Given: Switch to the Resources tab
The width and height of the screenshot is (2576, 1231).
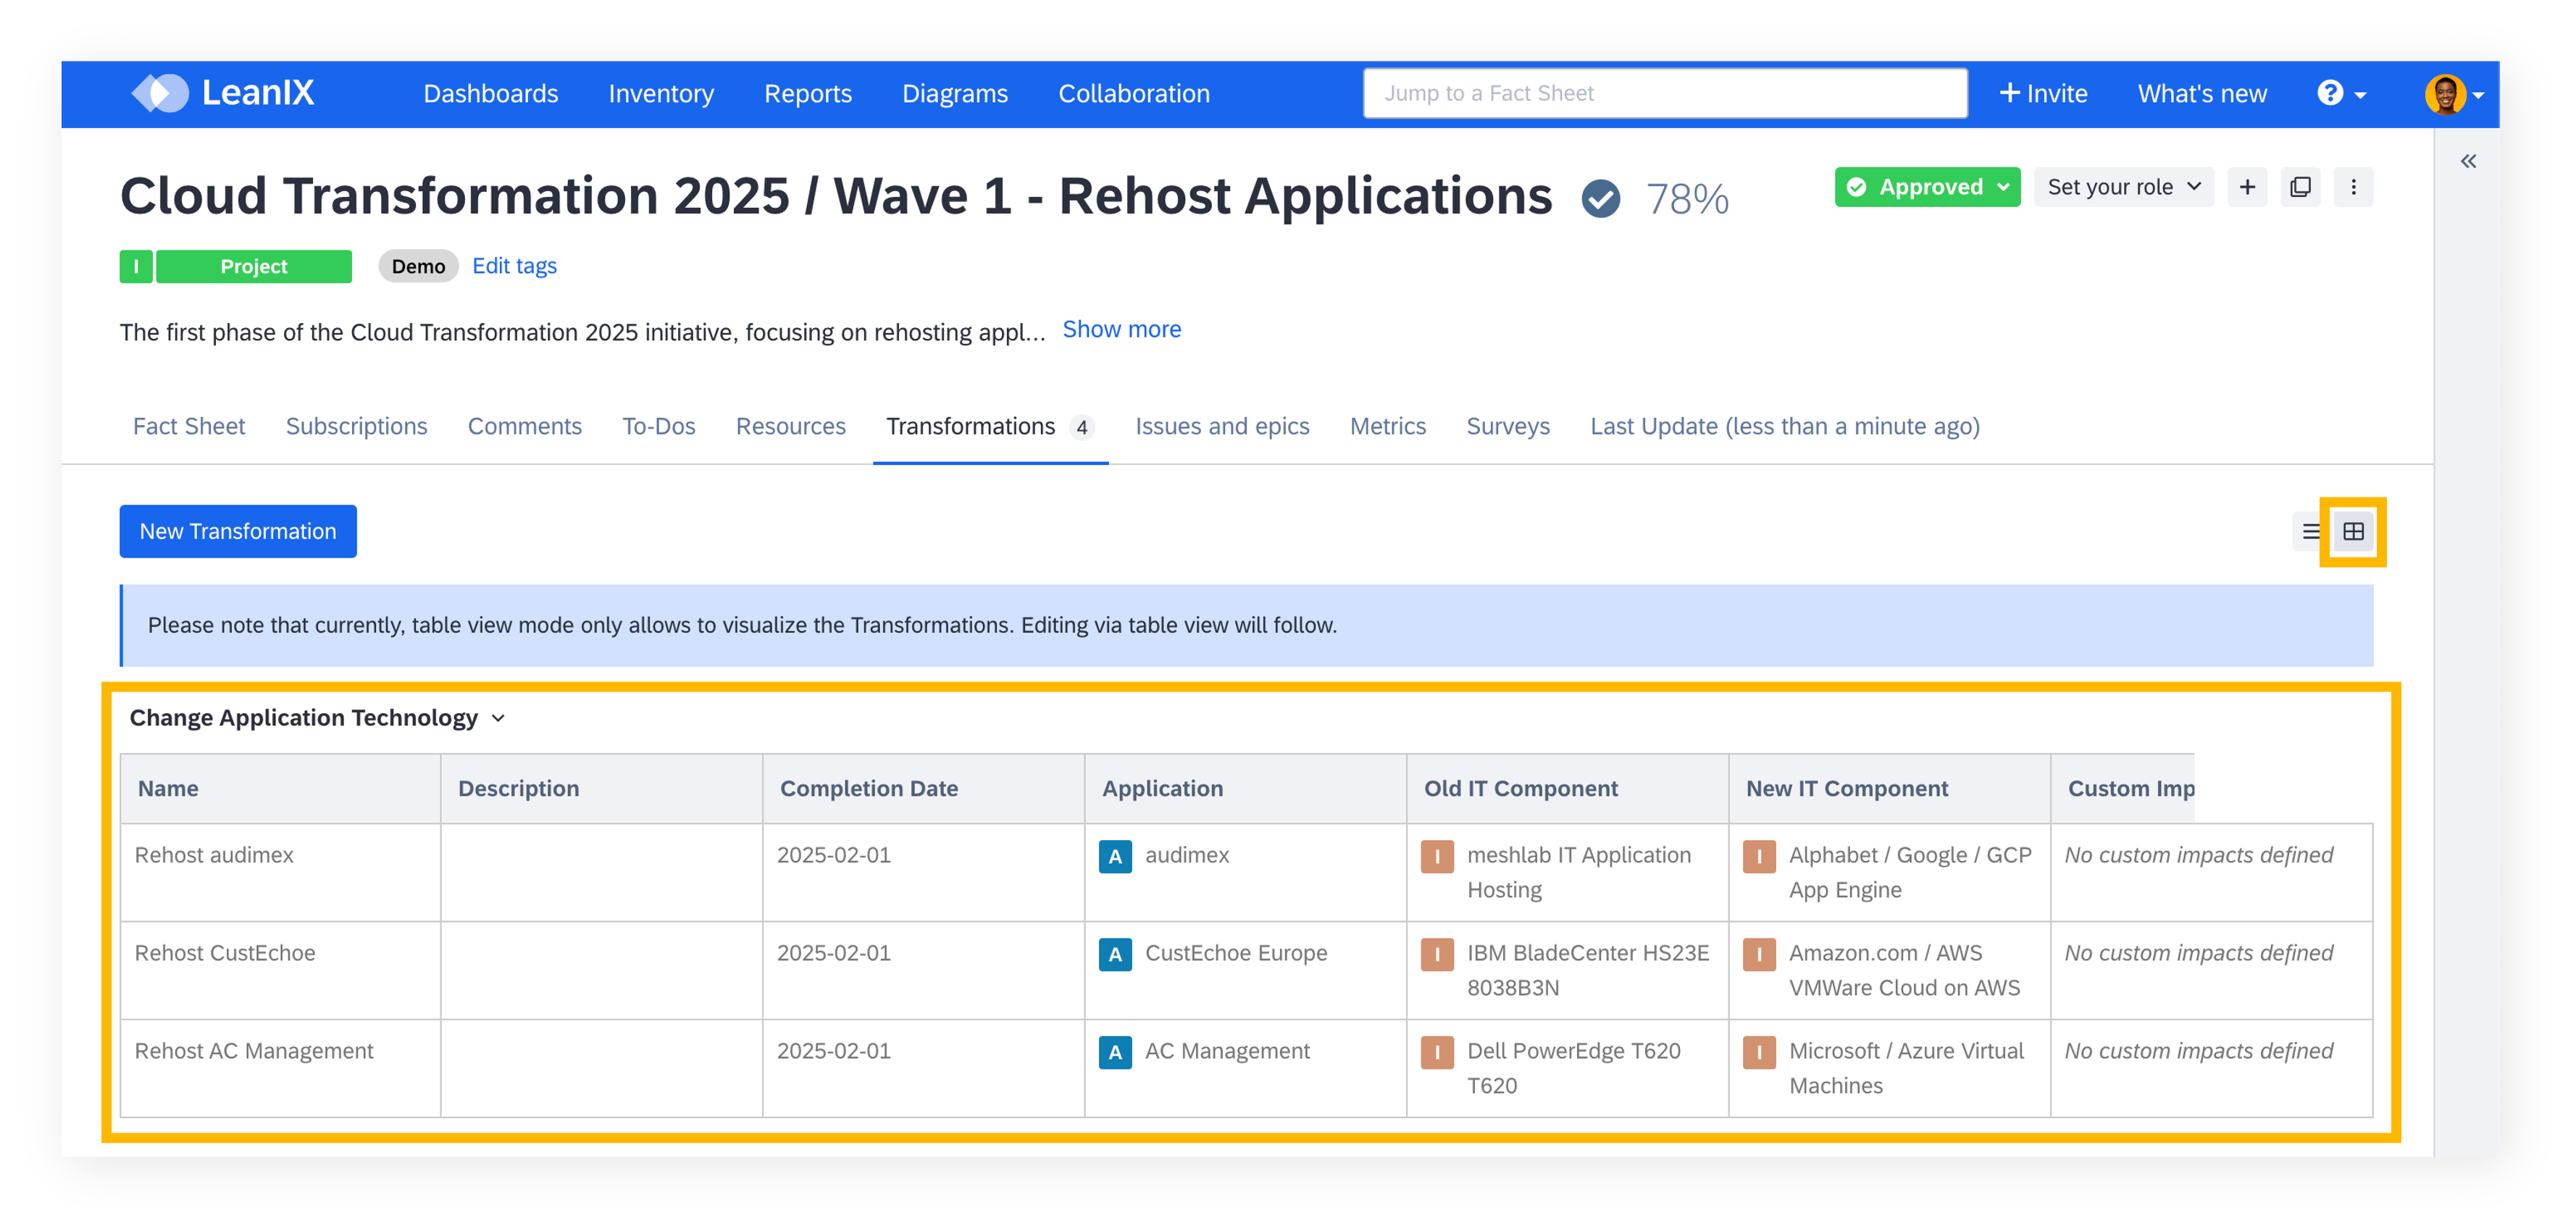Looking at the screenshot, I should pos(790,427).
